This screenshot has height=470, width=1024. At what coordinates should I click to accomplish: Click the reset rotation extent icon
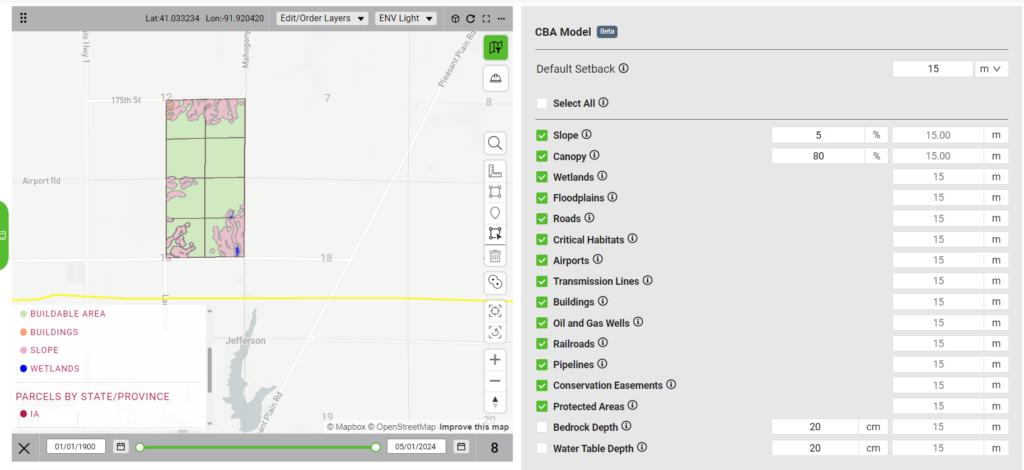pyautogui.click(x=495, y=332)
